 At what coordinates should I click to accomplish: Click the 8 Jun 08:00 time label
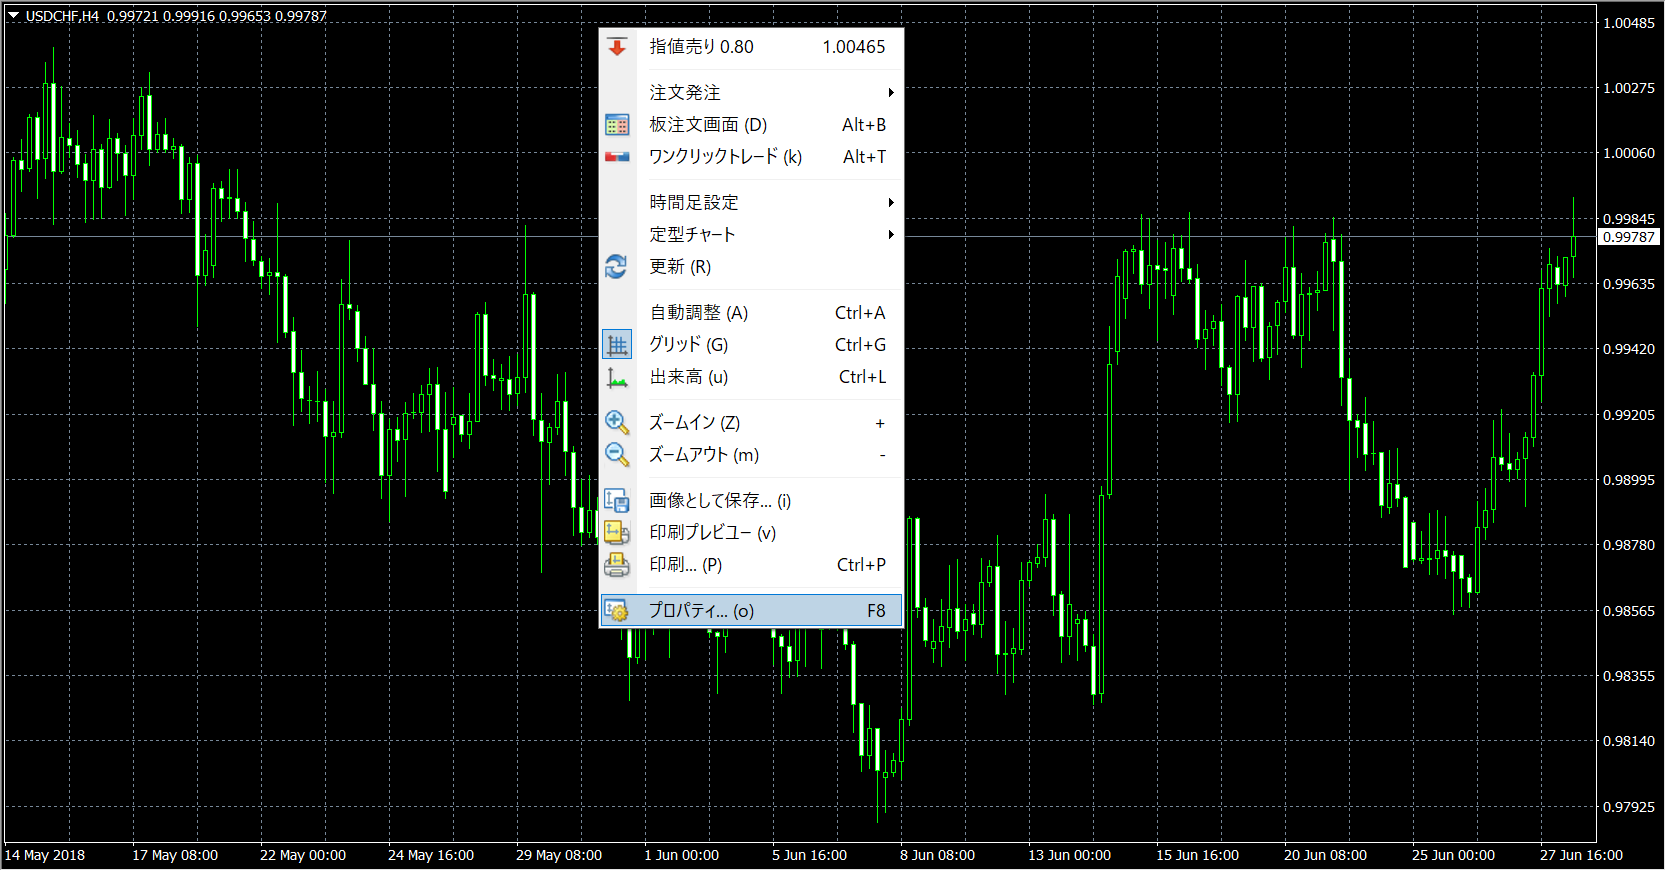[937, 855]
